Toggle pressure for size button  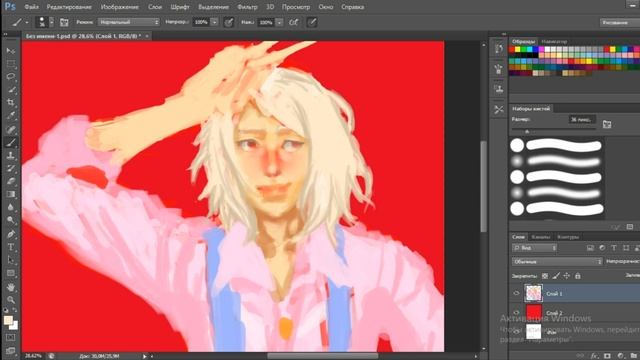pyautogui.click(x=312, y=22)
